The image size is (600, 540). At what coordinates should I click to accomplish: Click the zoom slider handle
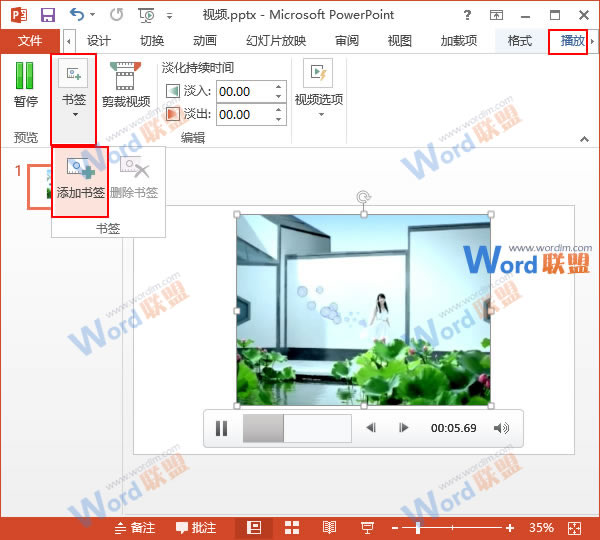tap(418, 528)
